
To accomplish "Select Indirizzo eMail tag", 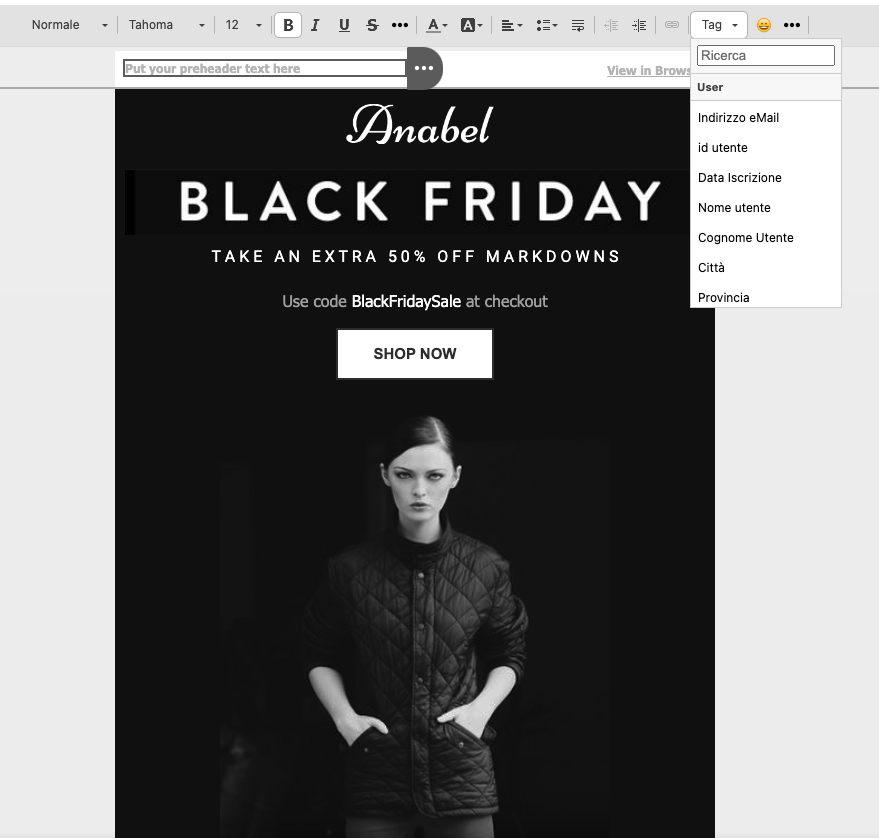I will click(x=738, y=118).
